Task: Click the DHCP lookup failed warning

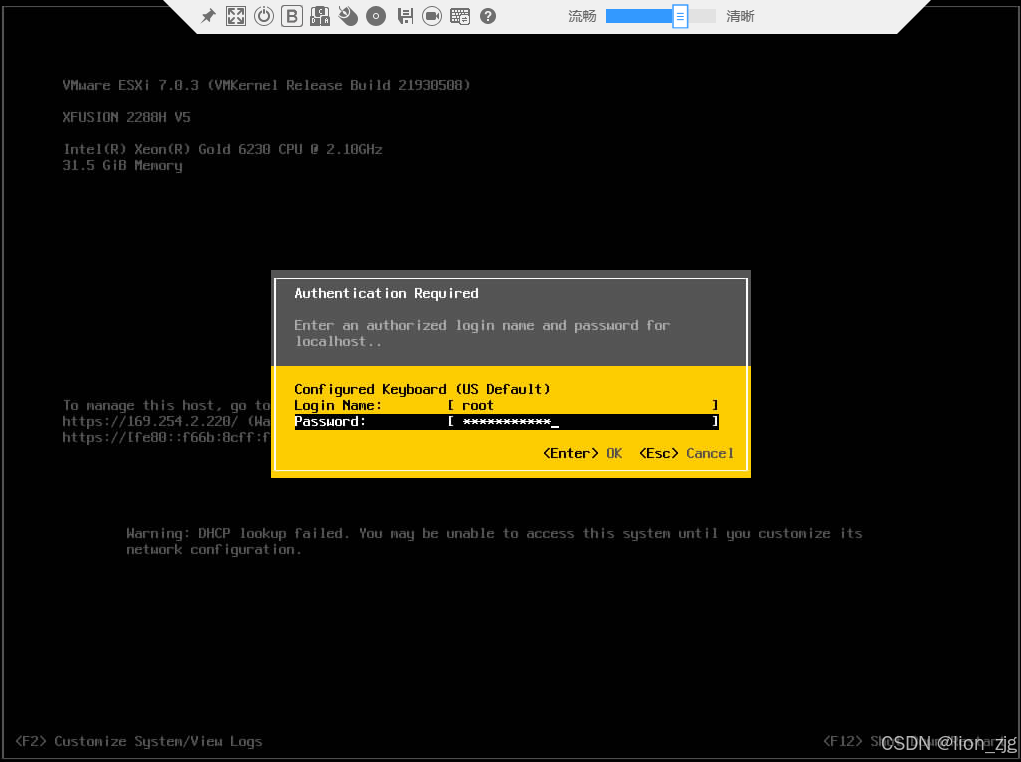Action: click(494, 541)
